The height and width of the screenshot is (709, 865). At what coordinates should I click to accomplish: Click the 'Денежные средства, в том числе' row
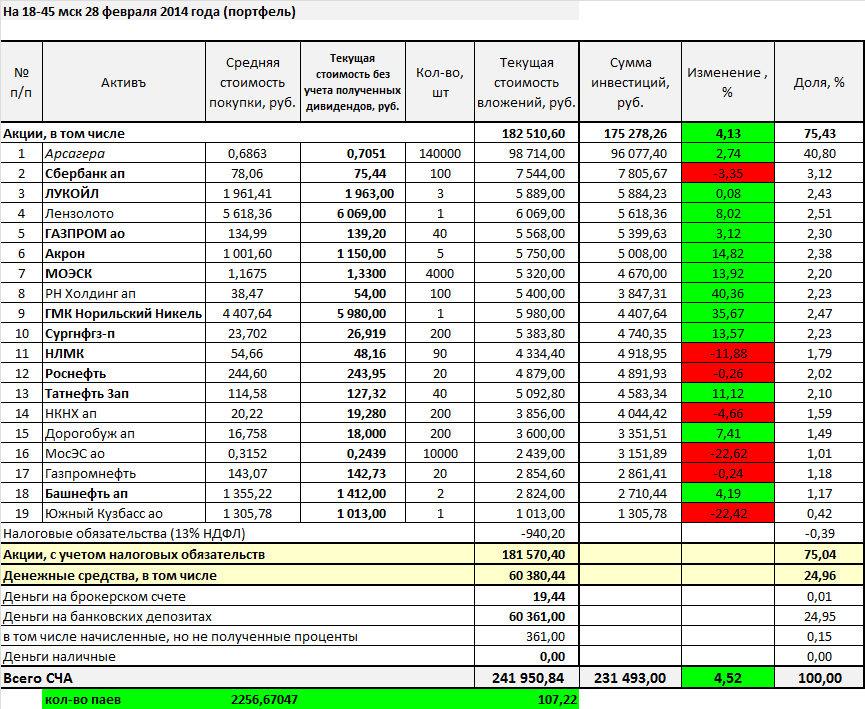coord(110,576)
